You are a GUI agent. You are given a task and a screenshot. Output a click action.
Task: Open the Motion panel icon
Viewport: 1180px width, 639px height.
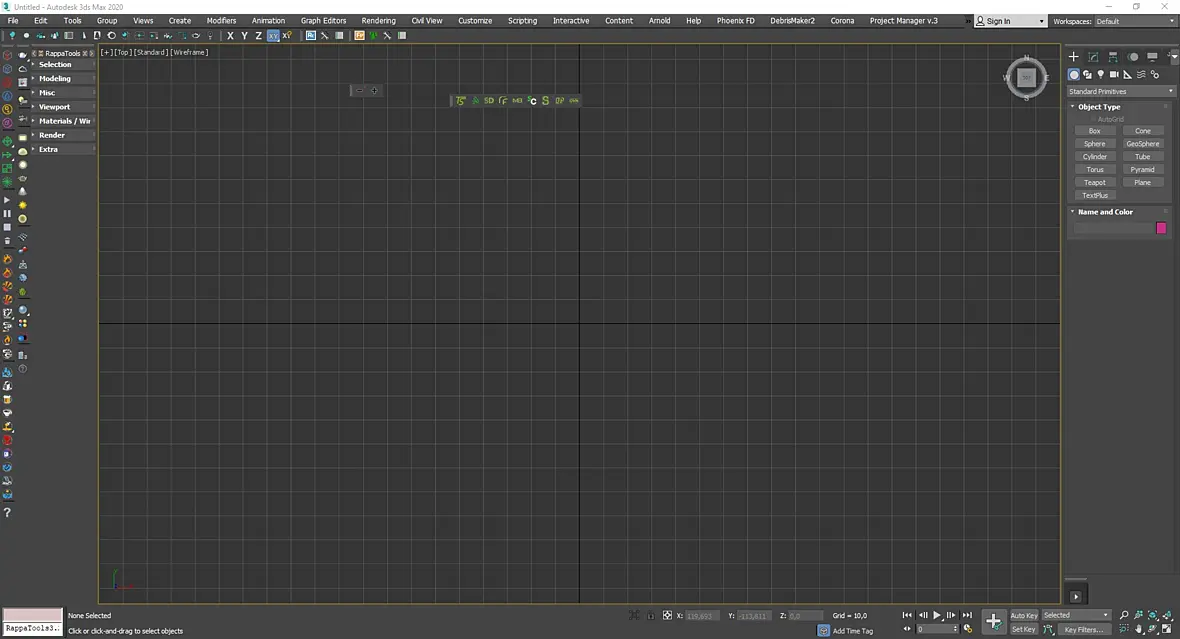tap(1133, 56)
